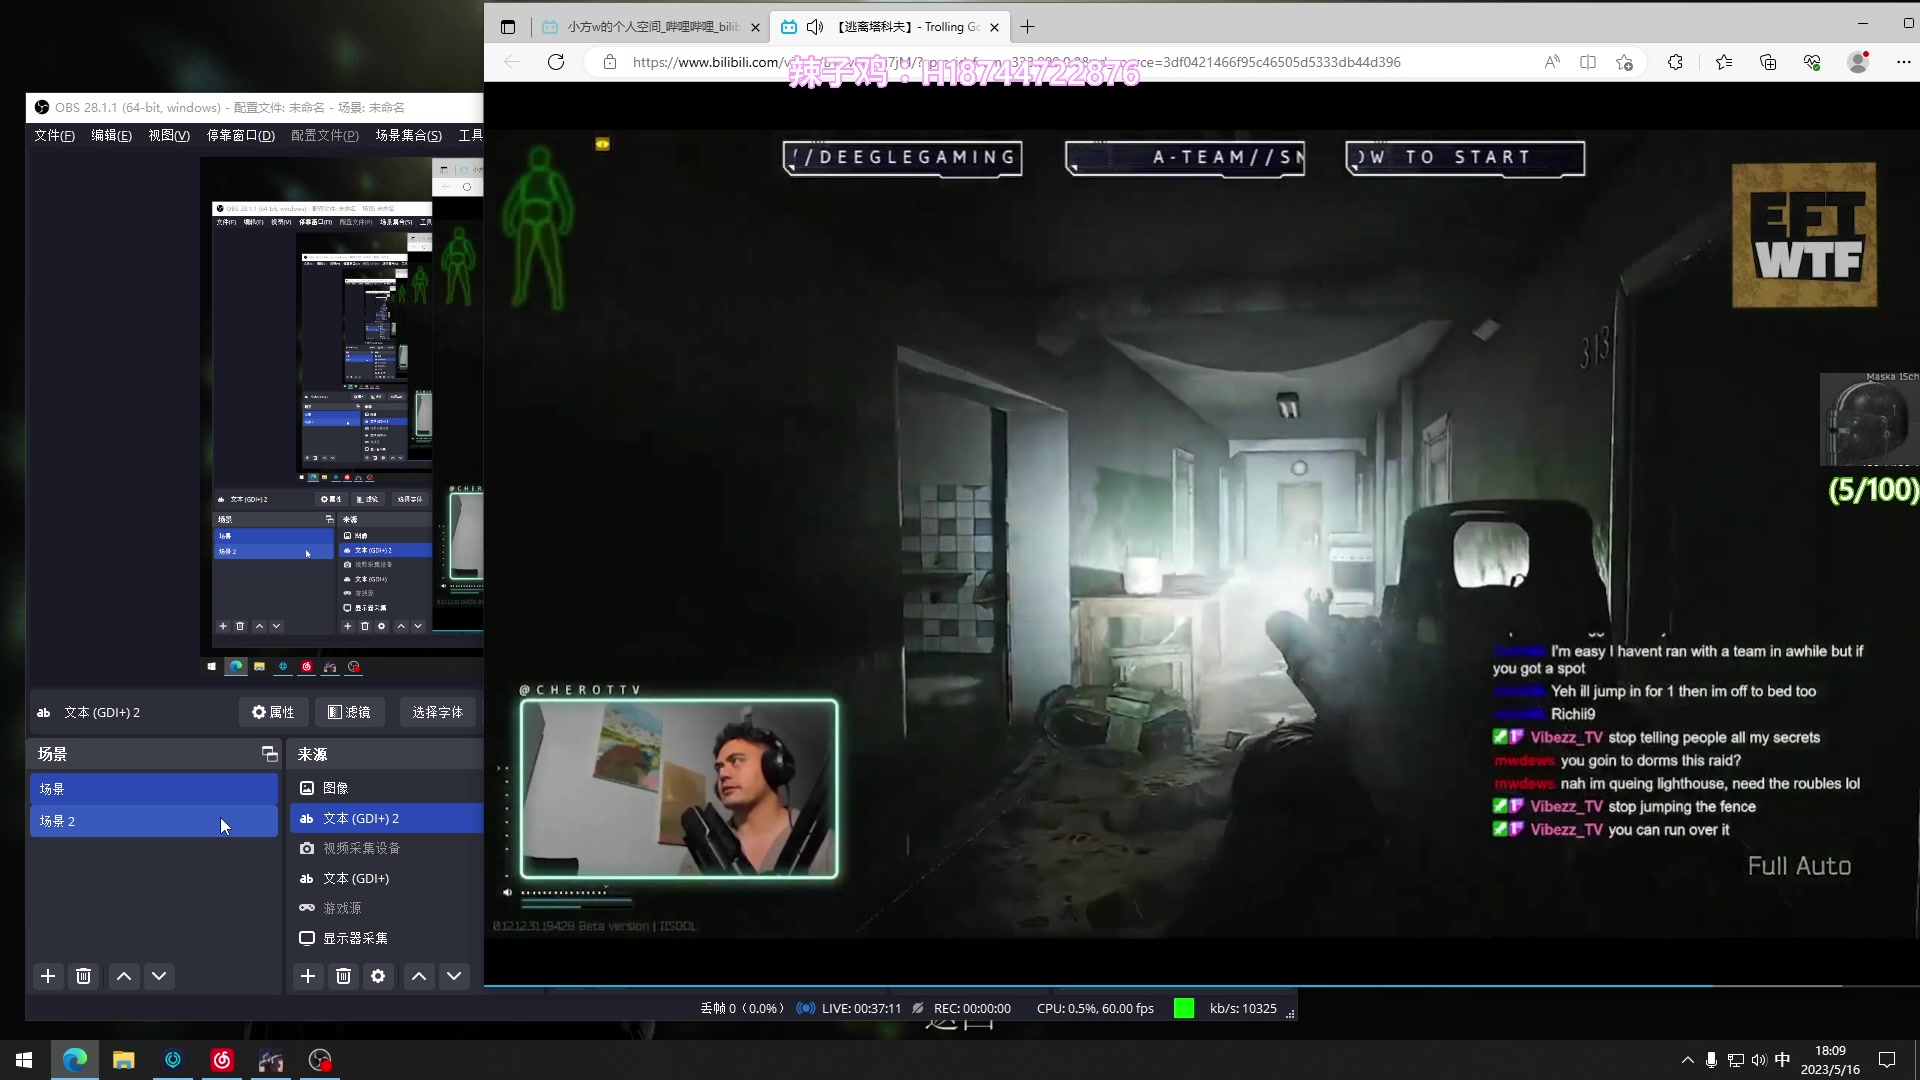
Task: Select the 文本 (GDI+) 2 source row
Action: coord(386,818)
